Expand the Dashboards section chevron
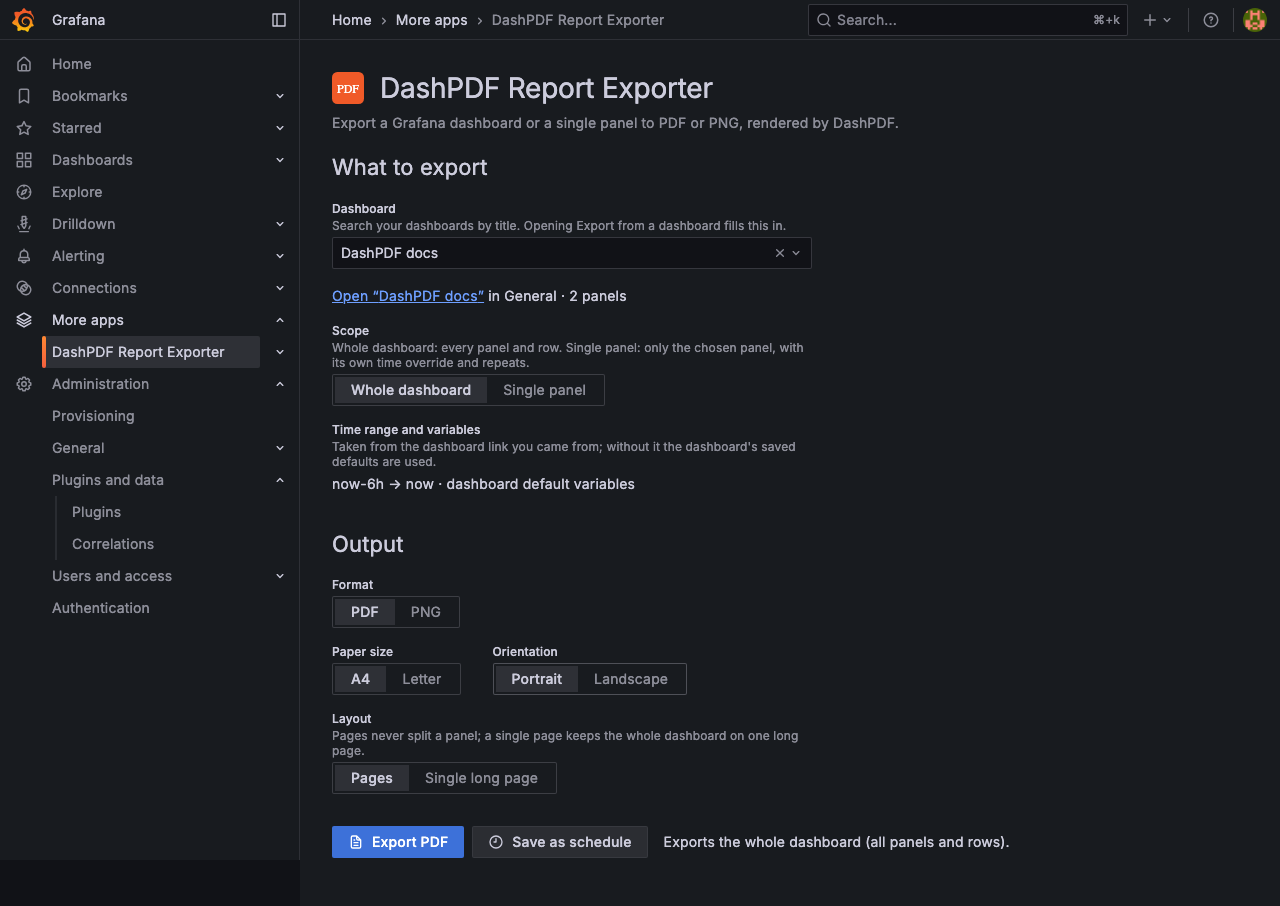The image size is (1280, 906). tap(280, 160)
